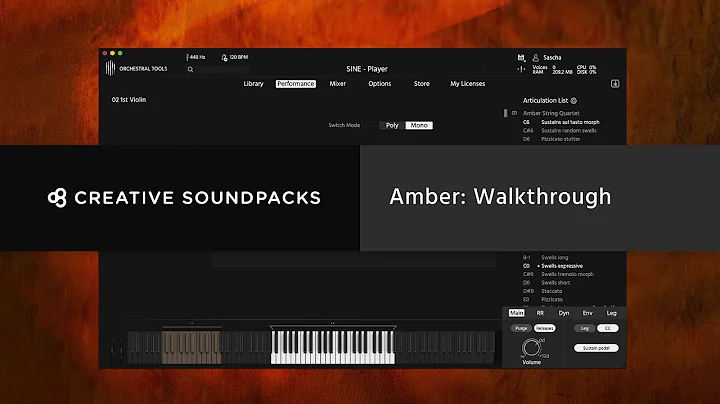Image resolution: width=720 pixels, height=404 pixels.
Task: Open the Sascha user account icon
Action: [x=535, y=57]
